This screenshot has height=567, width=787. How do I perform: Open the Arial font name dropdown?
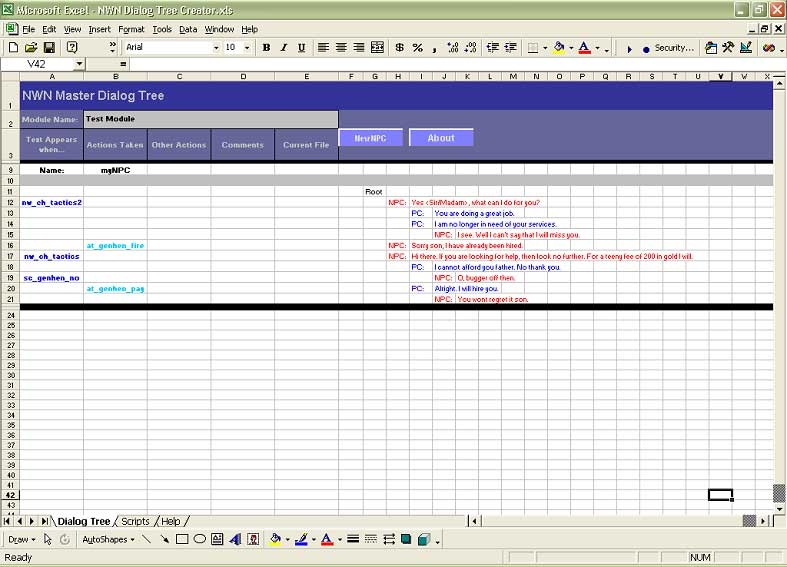(x=214, y=47)
